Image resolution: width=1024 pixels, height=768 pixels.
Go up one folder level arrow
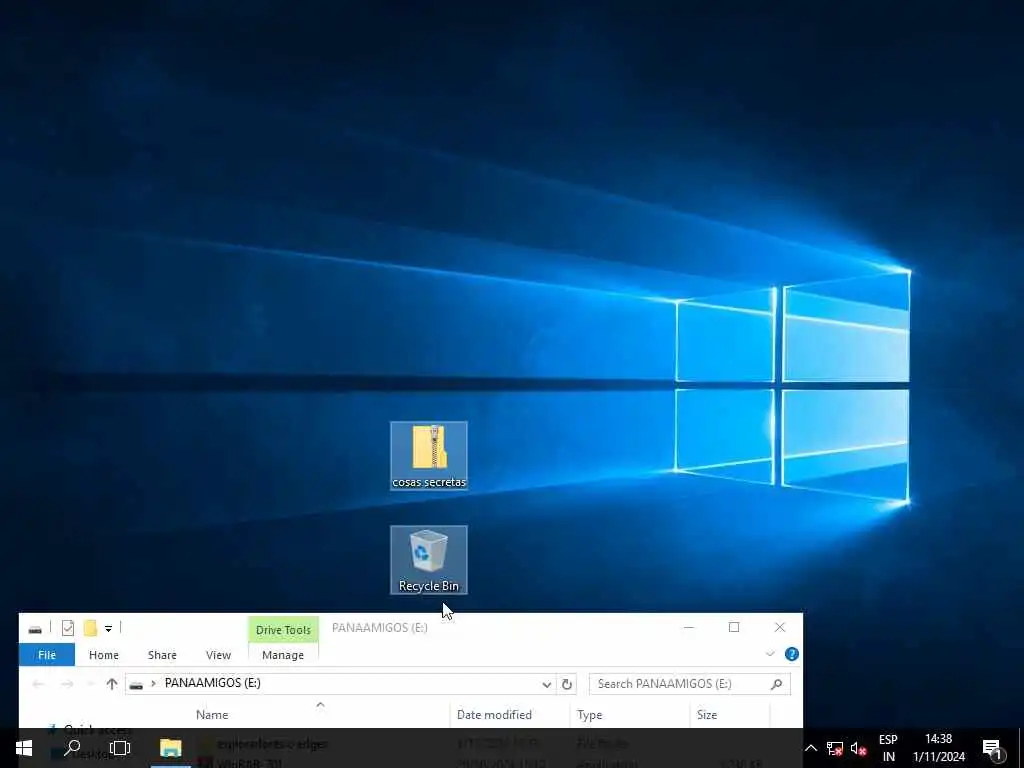[x=112, y=684]
